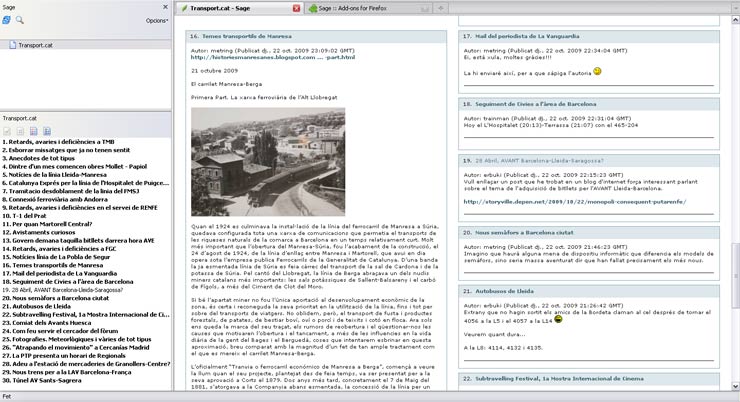Open the Opcions dropdown in Sage sidebar
Image resolution: width=740 pixels, height=402 pixels.
pos(157,21)
